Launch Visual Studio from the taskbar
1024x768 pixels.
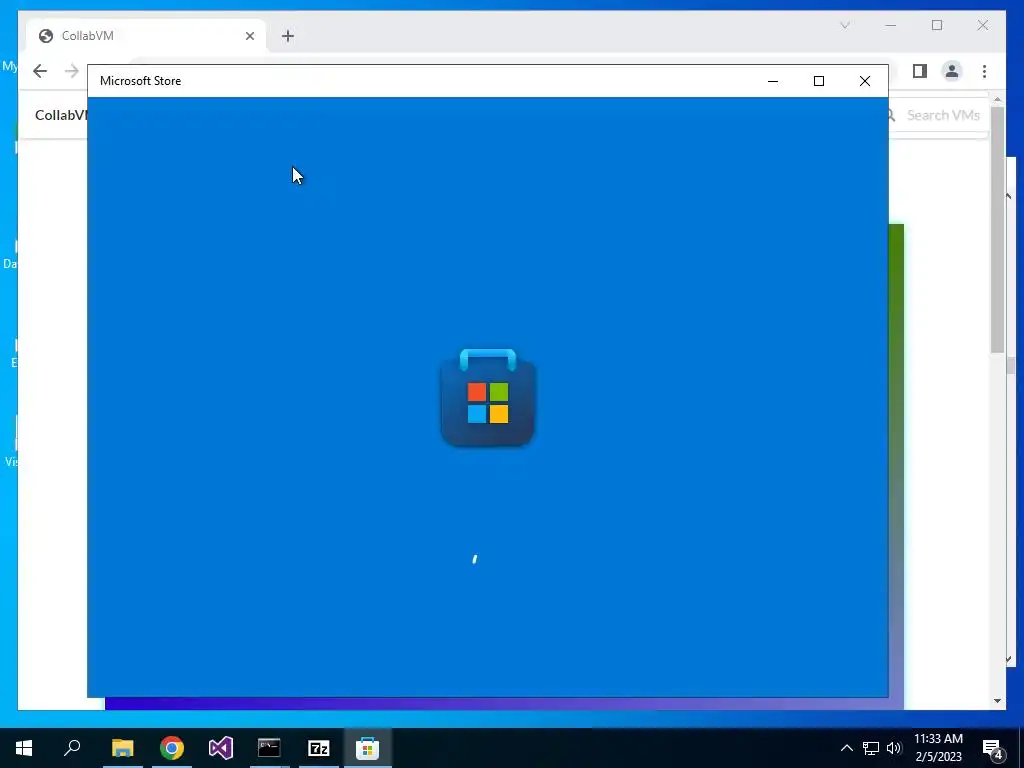221,748
